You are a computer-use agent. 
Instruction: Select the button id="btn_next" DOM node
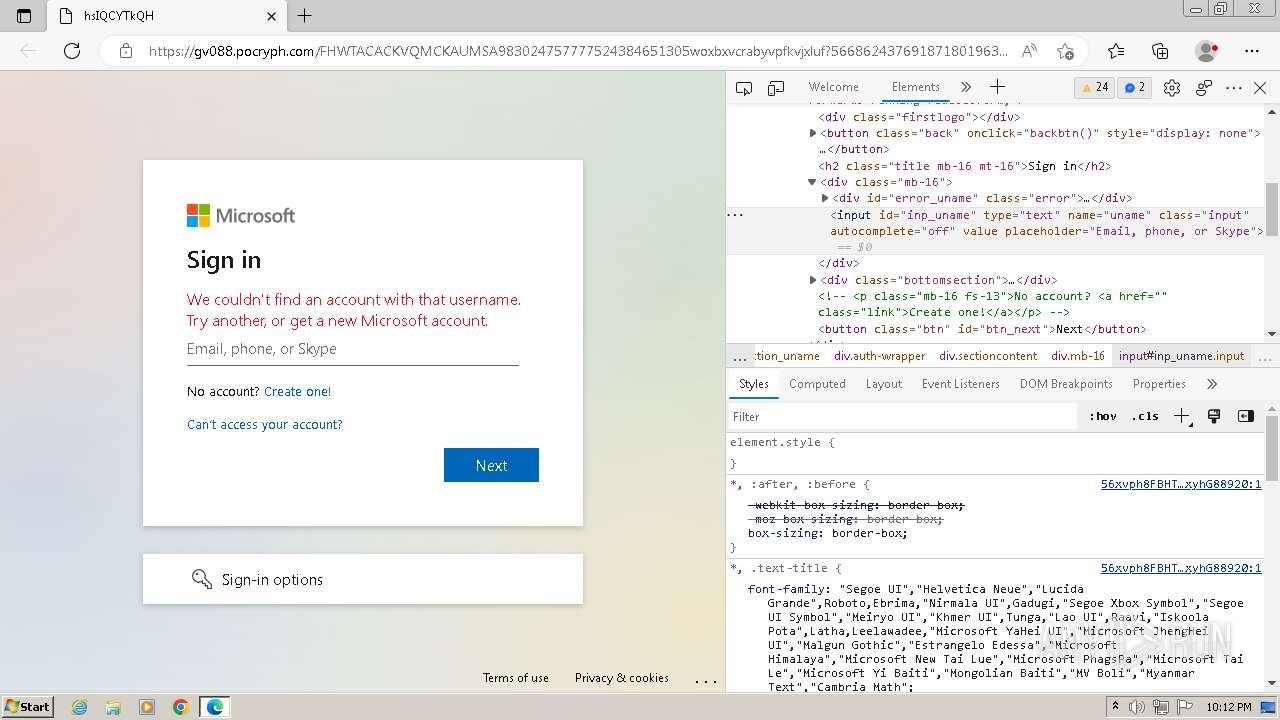[982, 329]
